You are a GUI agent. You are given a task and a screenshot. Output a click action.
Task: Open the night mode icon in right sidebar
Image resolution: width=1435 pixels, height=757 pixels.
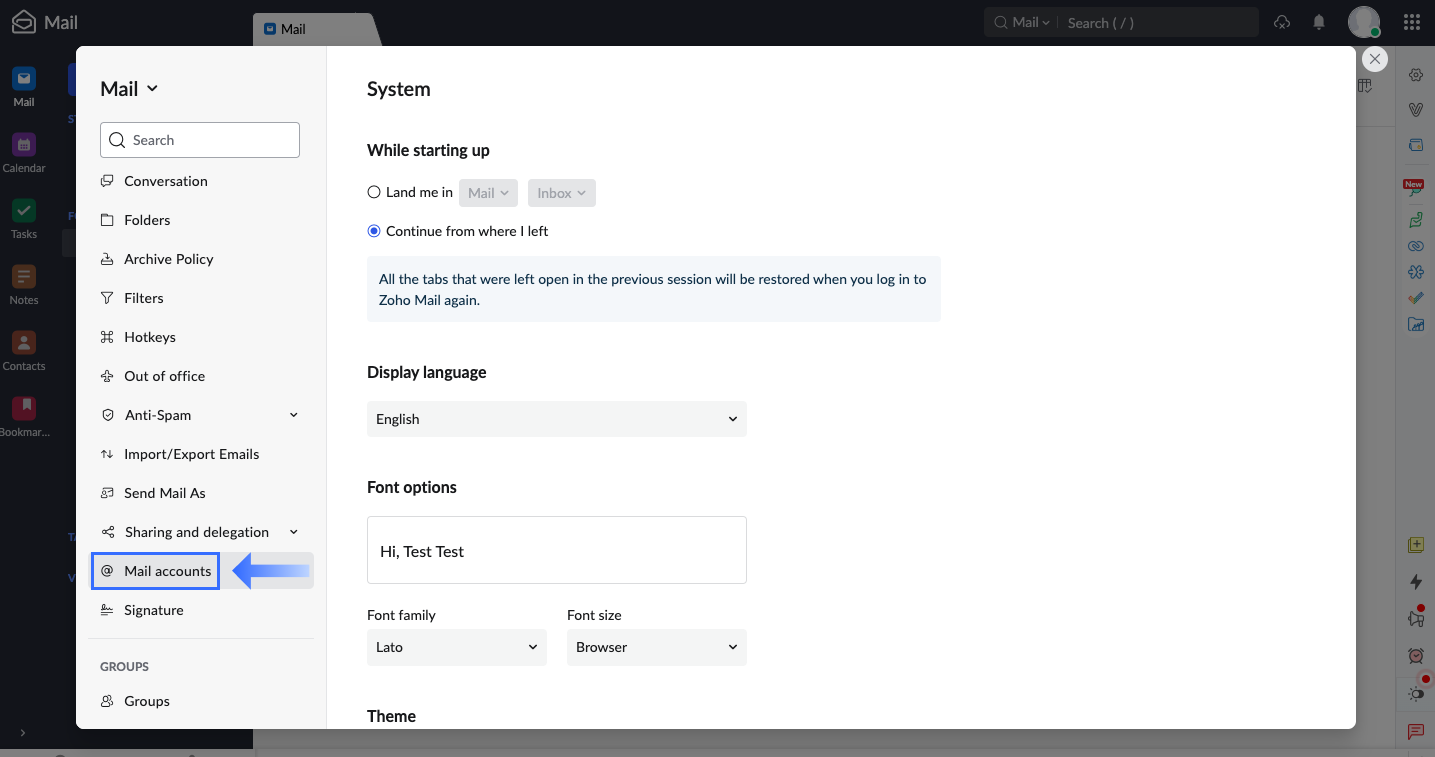[1415, 693]
